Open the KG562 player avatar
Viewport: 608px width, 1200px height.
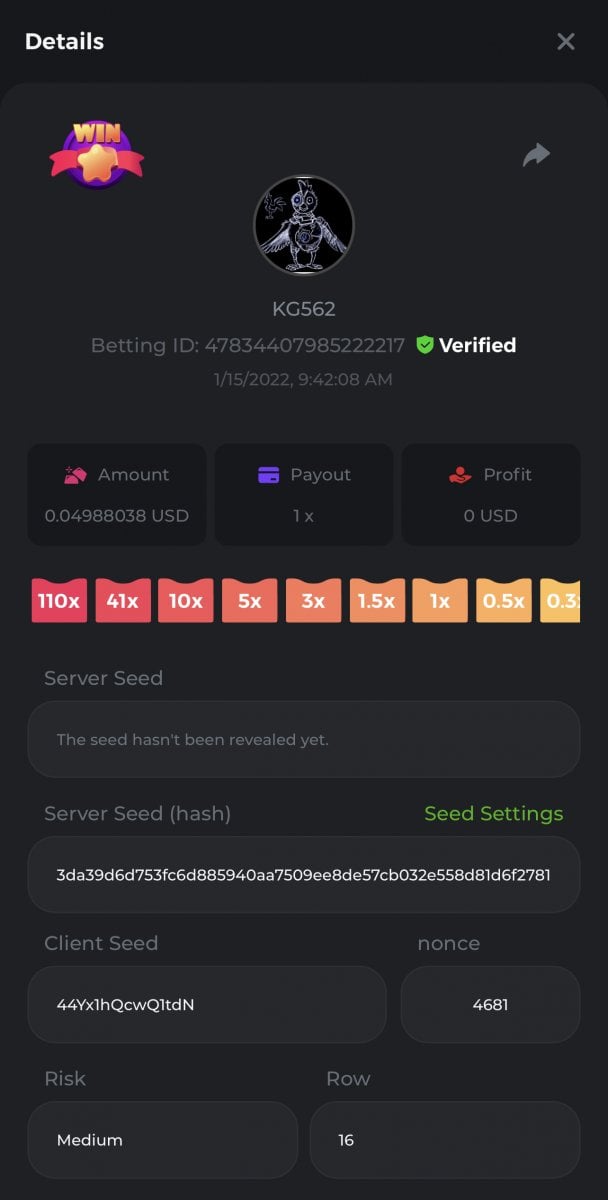304,225
